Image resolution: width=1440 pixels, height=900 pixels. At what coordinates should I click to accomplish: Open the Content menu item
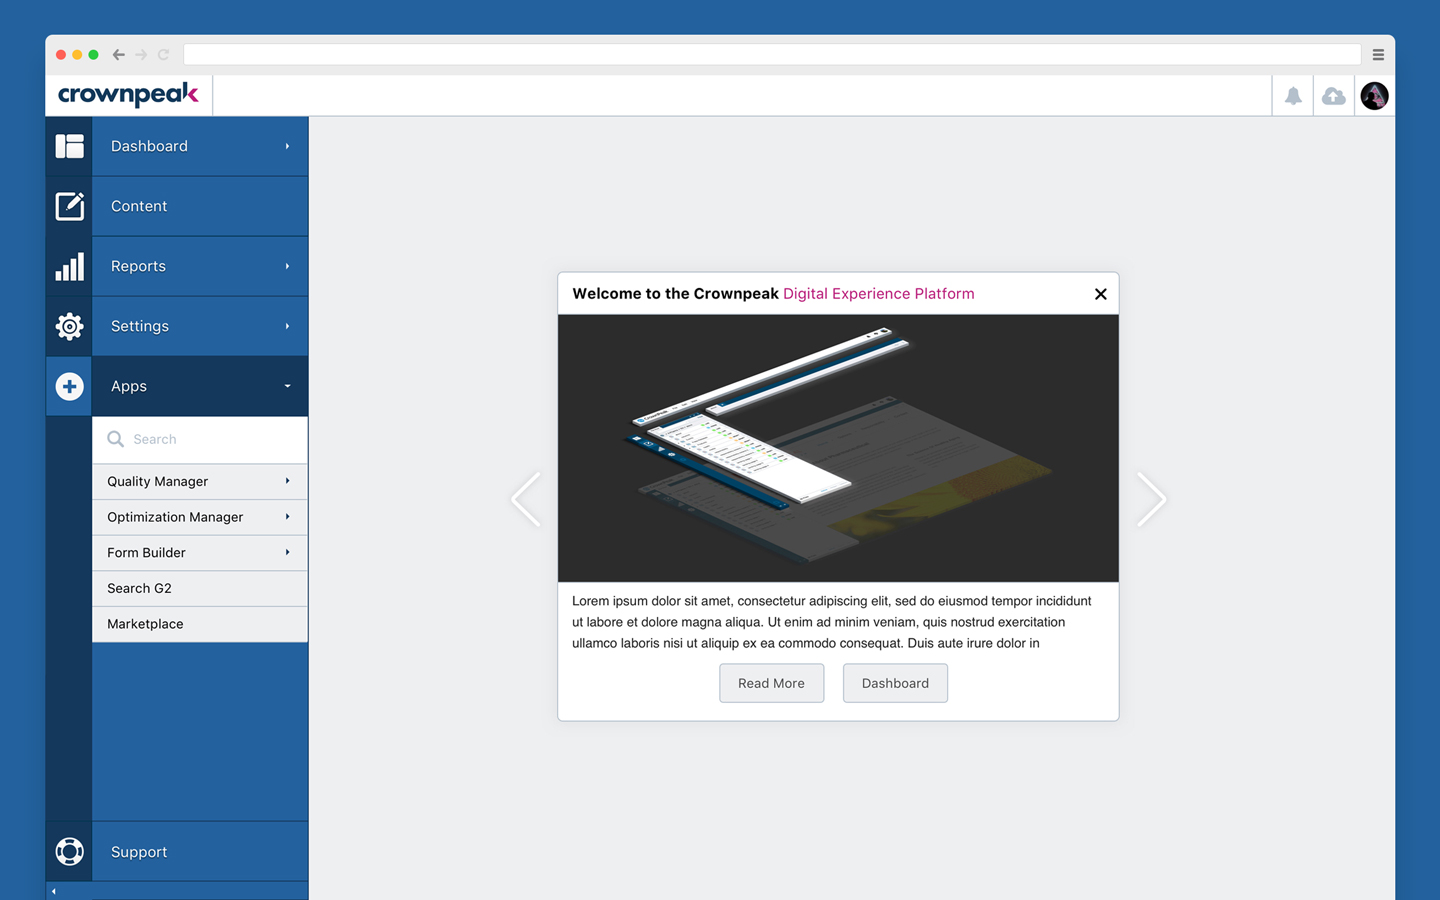200,206
